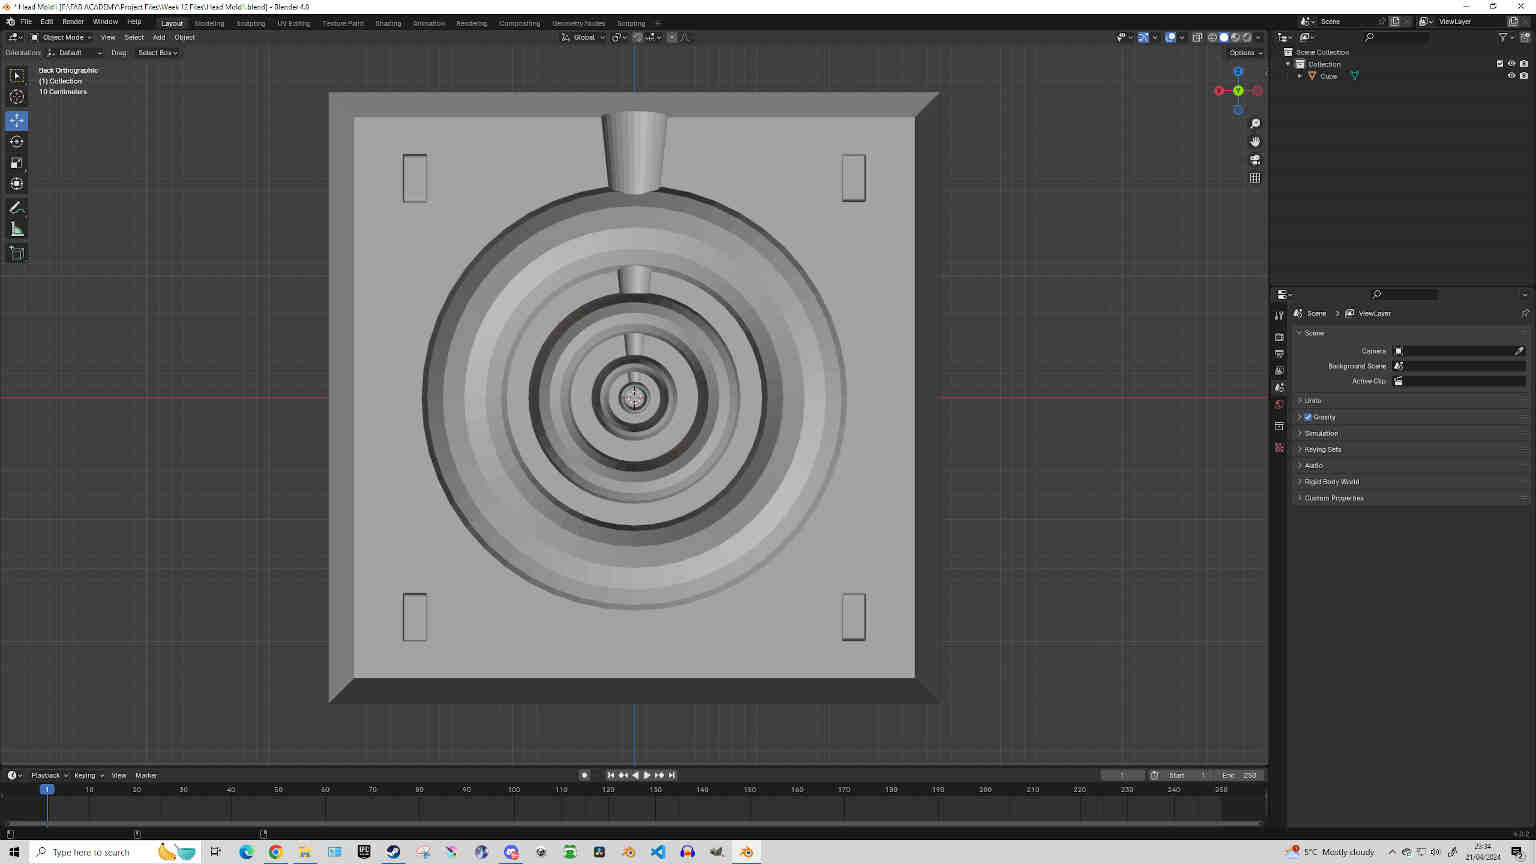Select the Select Box tool
The height and width of the screenshot is (864, 1536).
pos(17,76)
